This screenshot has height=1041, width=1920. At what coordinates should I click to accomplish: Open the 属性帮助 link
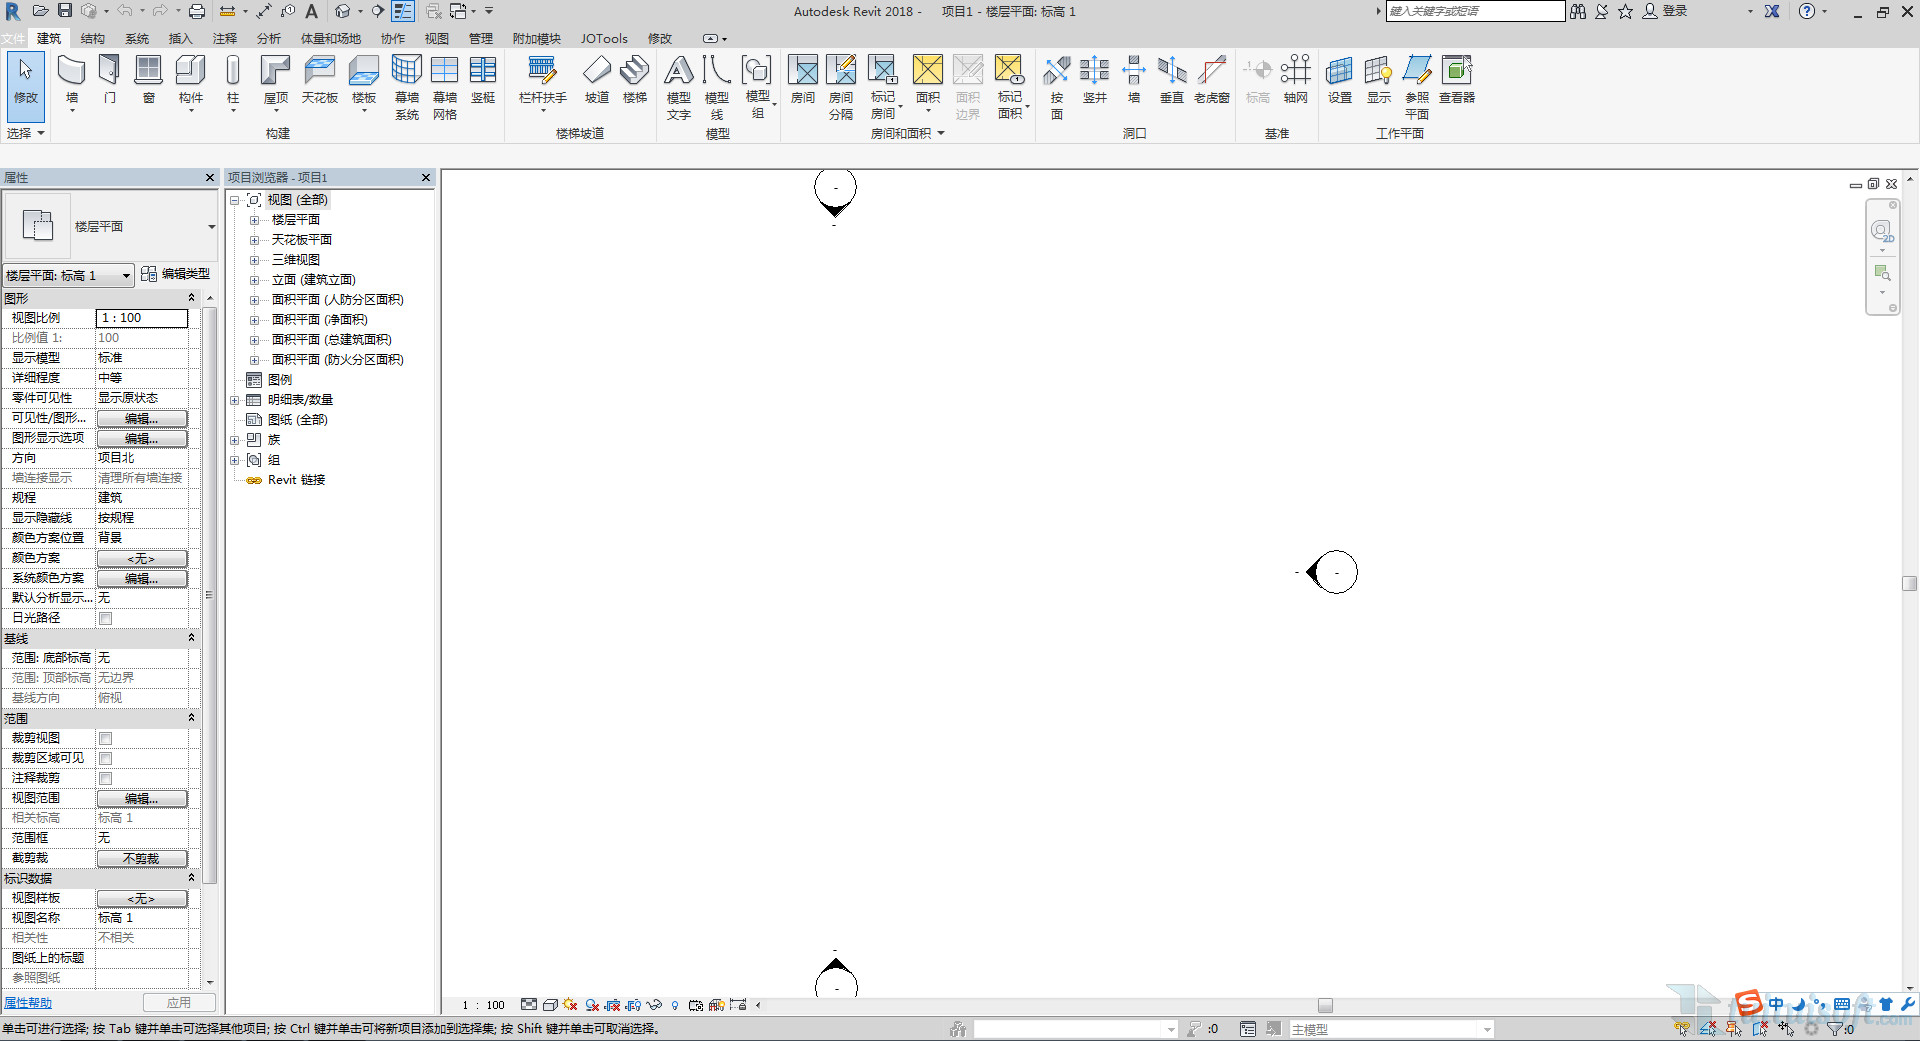(x=28, y=1003)
